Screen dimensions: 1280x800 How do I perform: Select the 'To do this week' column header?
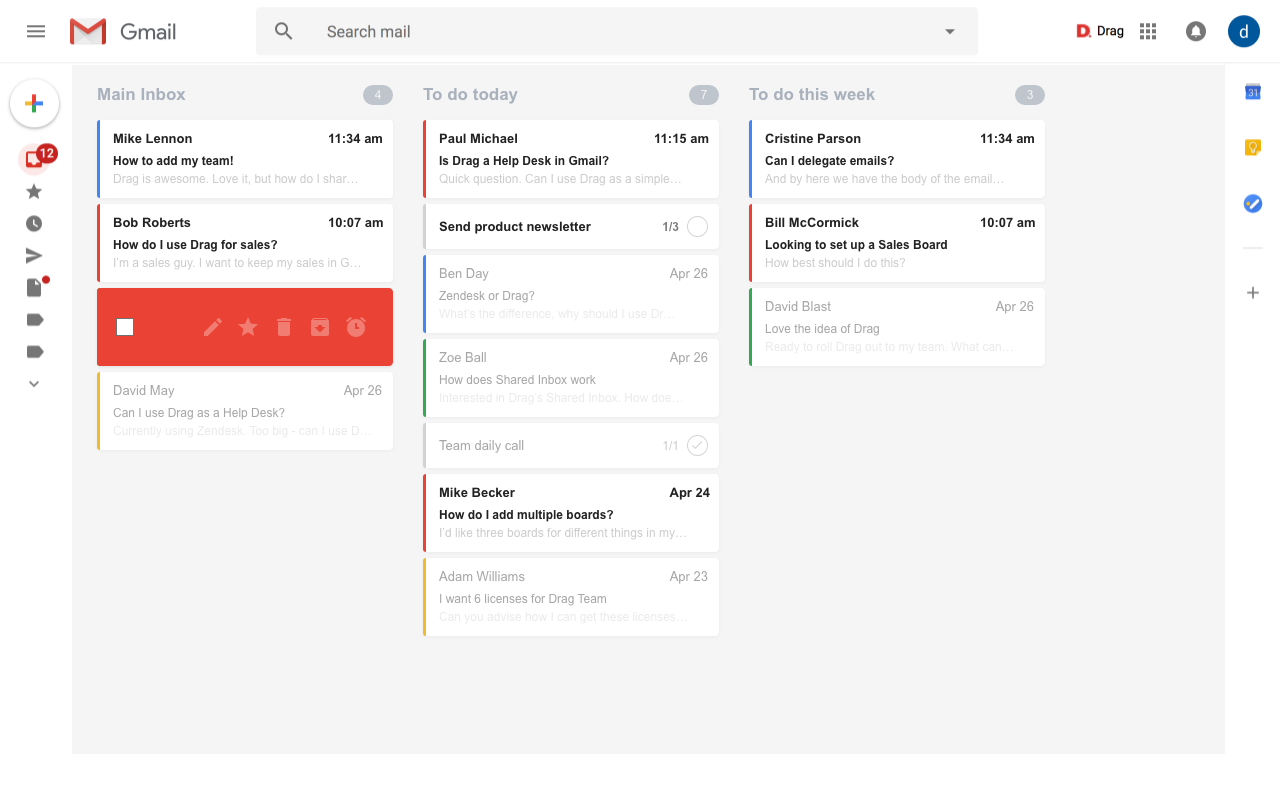tap(812, 95)
